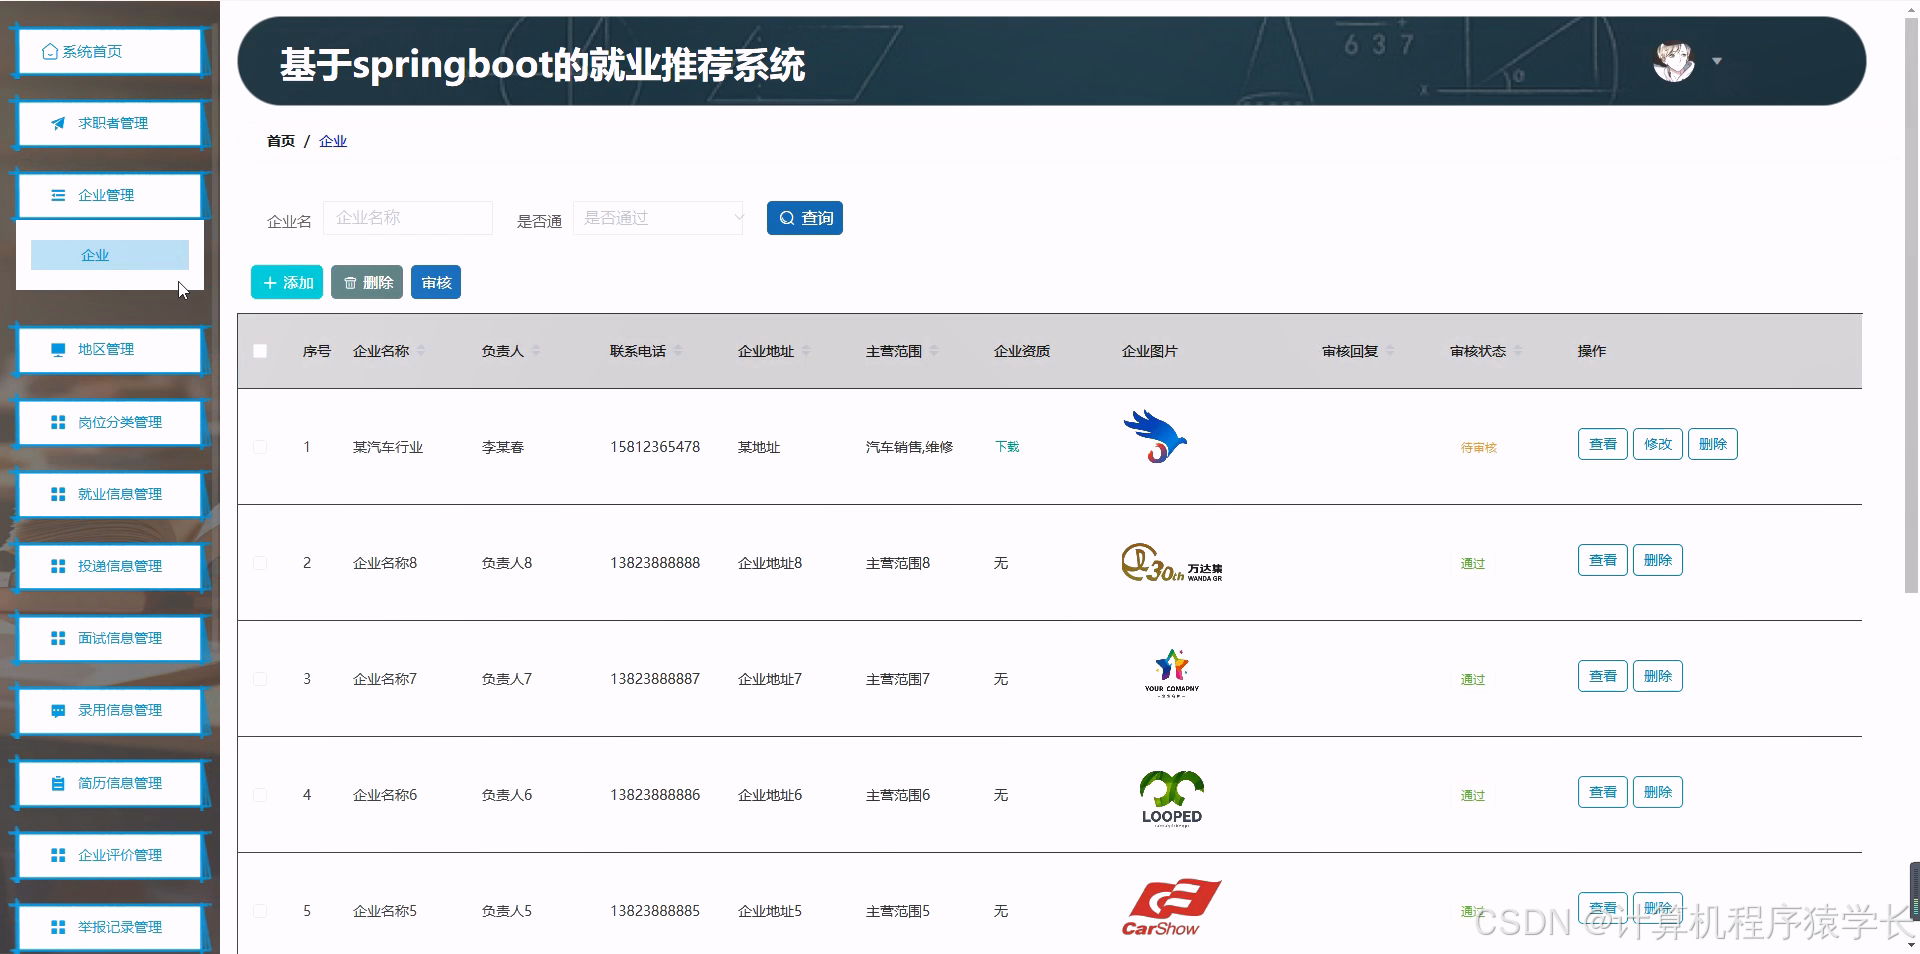1920x954 pixels.
Task: Click the paper plane icon of 求职者管理
Action: [x=58, y=123]
